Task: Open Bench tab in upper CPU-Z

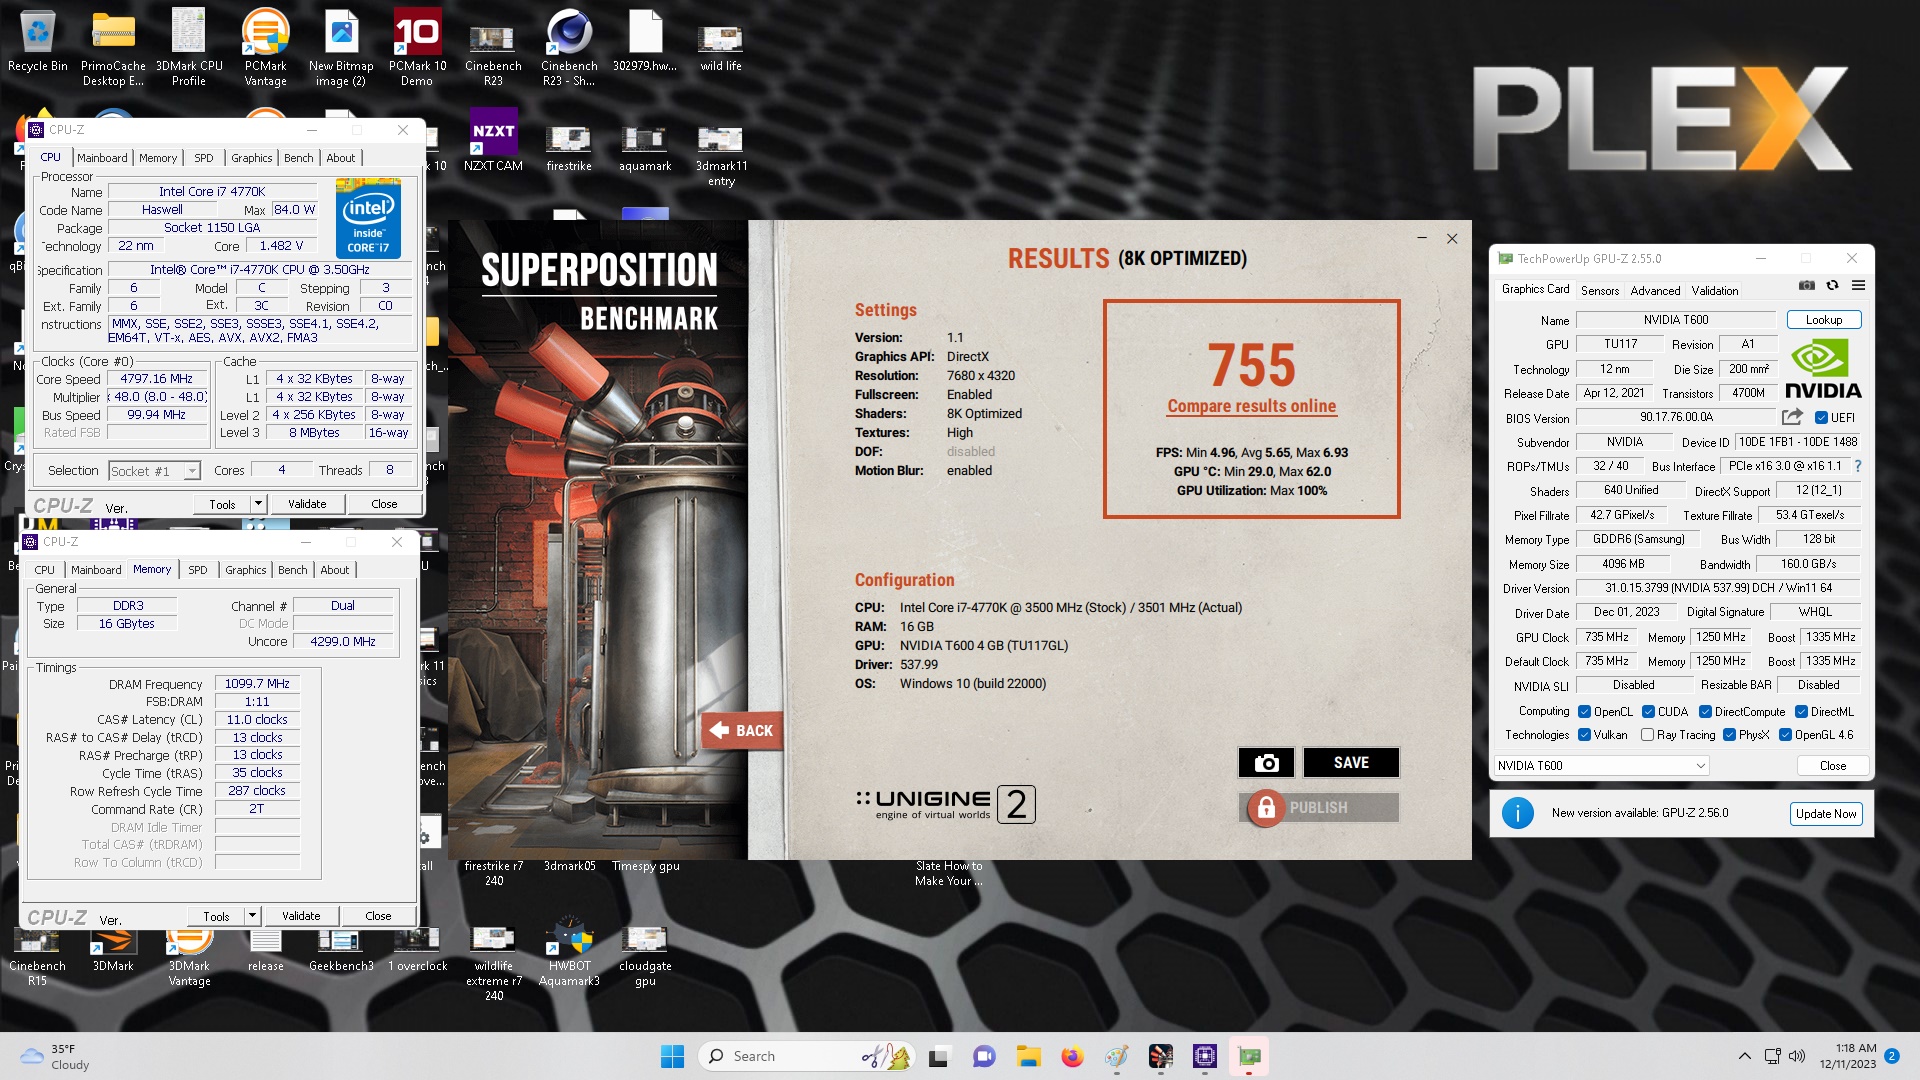Action: [x=298, y=158]
